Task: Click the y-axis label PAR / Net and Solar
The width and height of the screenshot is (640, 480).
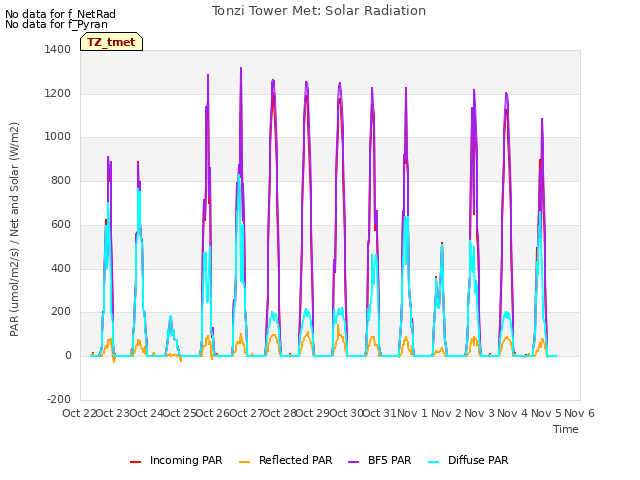Action: click(14, 229)
